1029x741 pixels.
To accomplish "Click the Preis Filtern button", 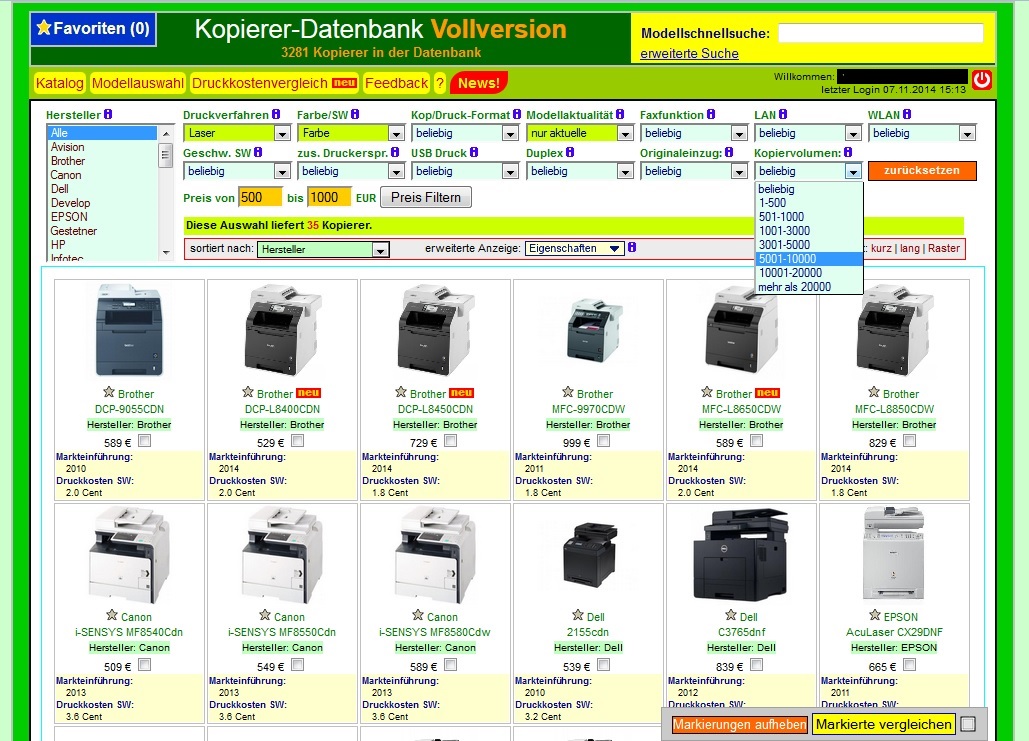I will click(x=426, y=198).
